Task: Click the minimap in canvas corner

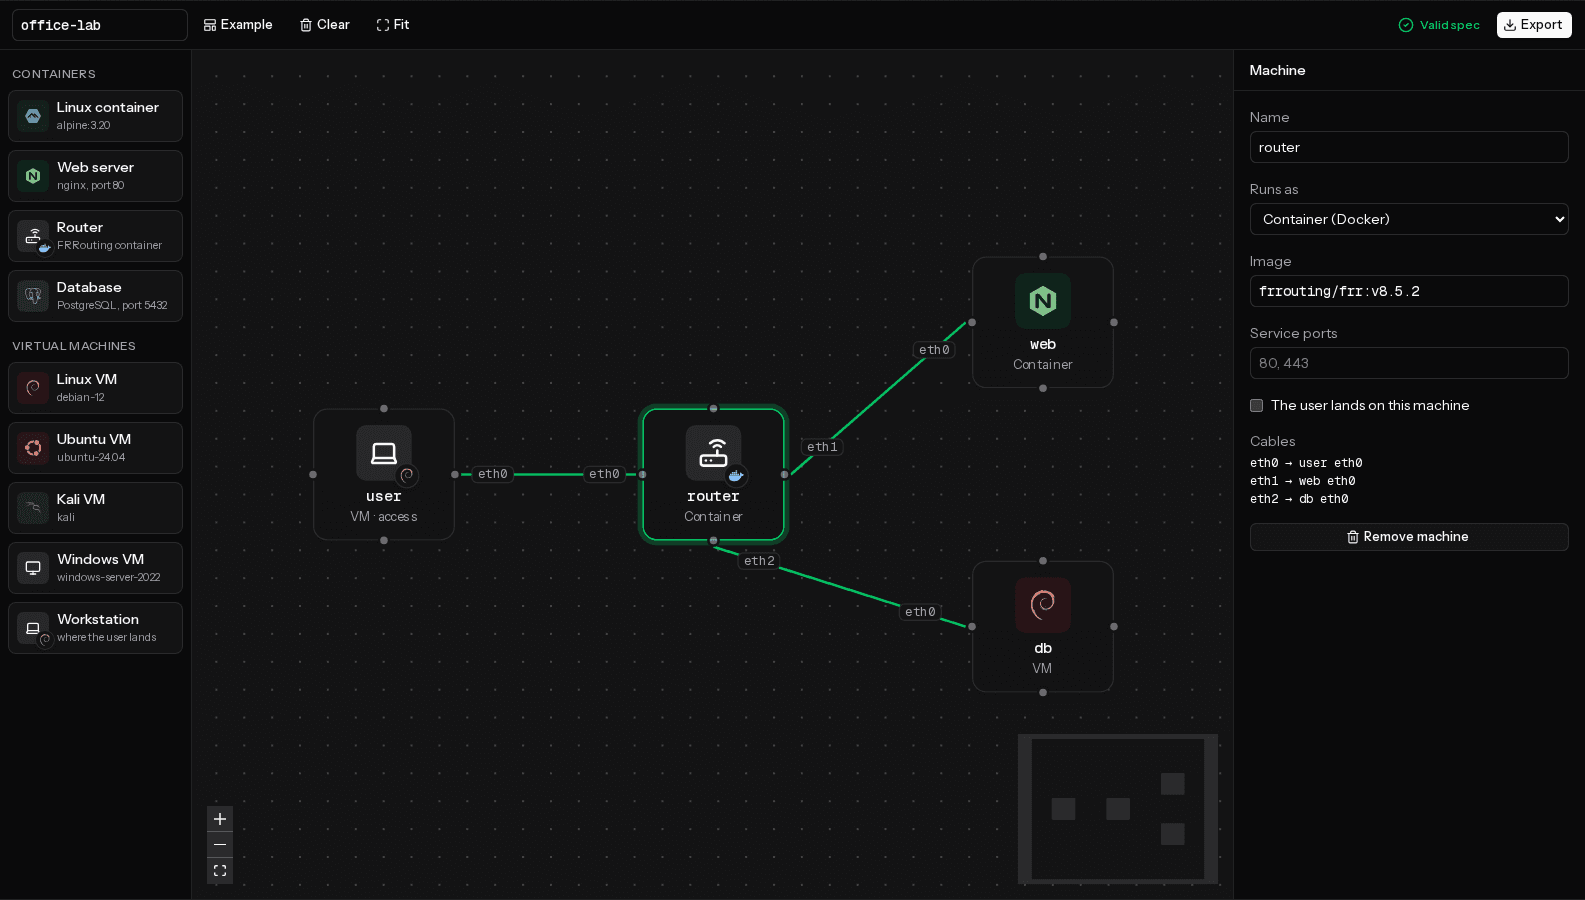Action: (1118, 809)
